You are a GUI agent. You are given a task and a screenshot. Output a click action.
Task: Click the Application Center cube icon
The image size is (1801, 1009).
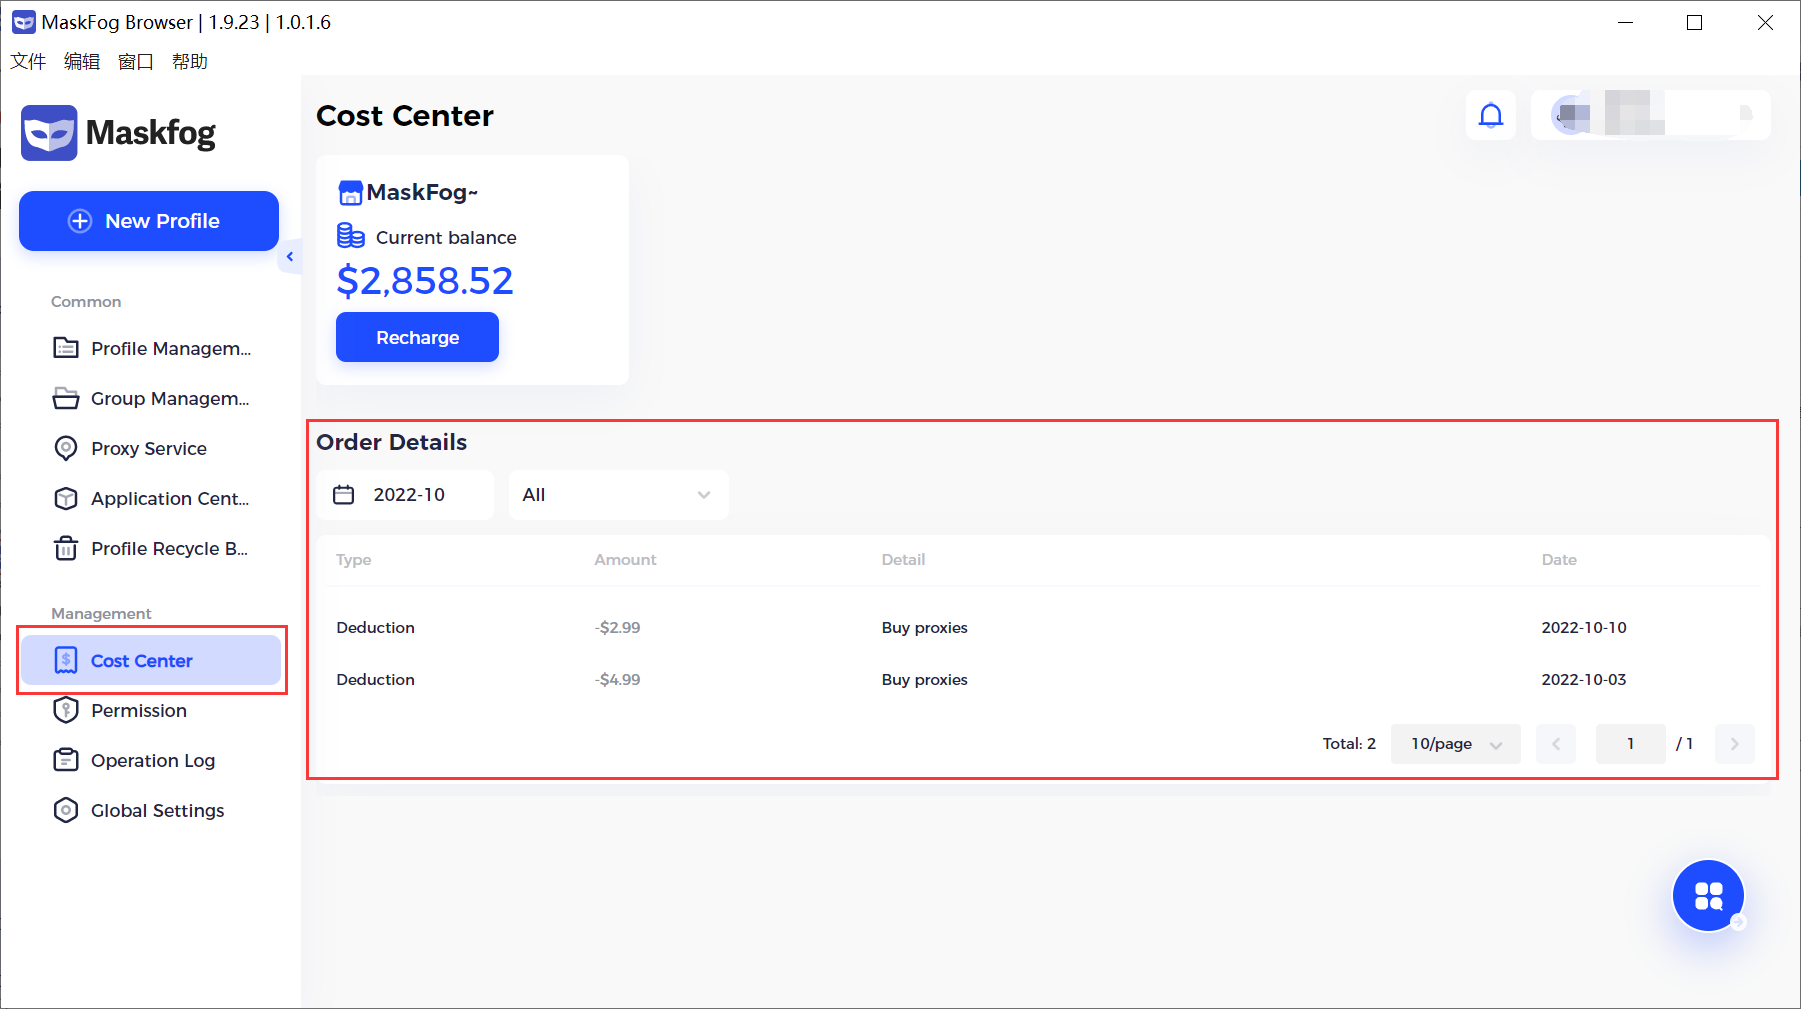(66, 498)
